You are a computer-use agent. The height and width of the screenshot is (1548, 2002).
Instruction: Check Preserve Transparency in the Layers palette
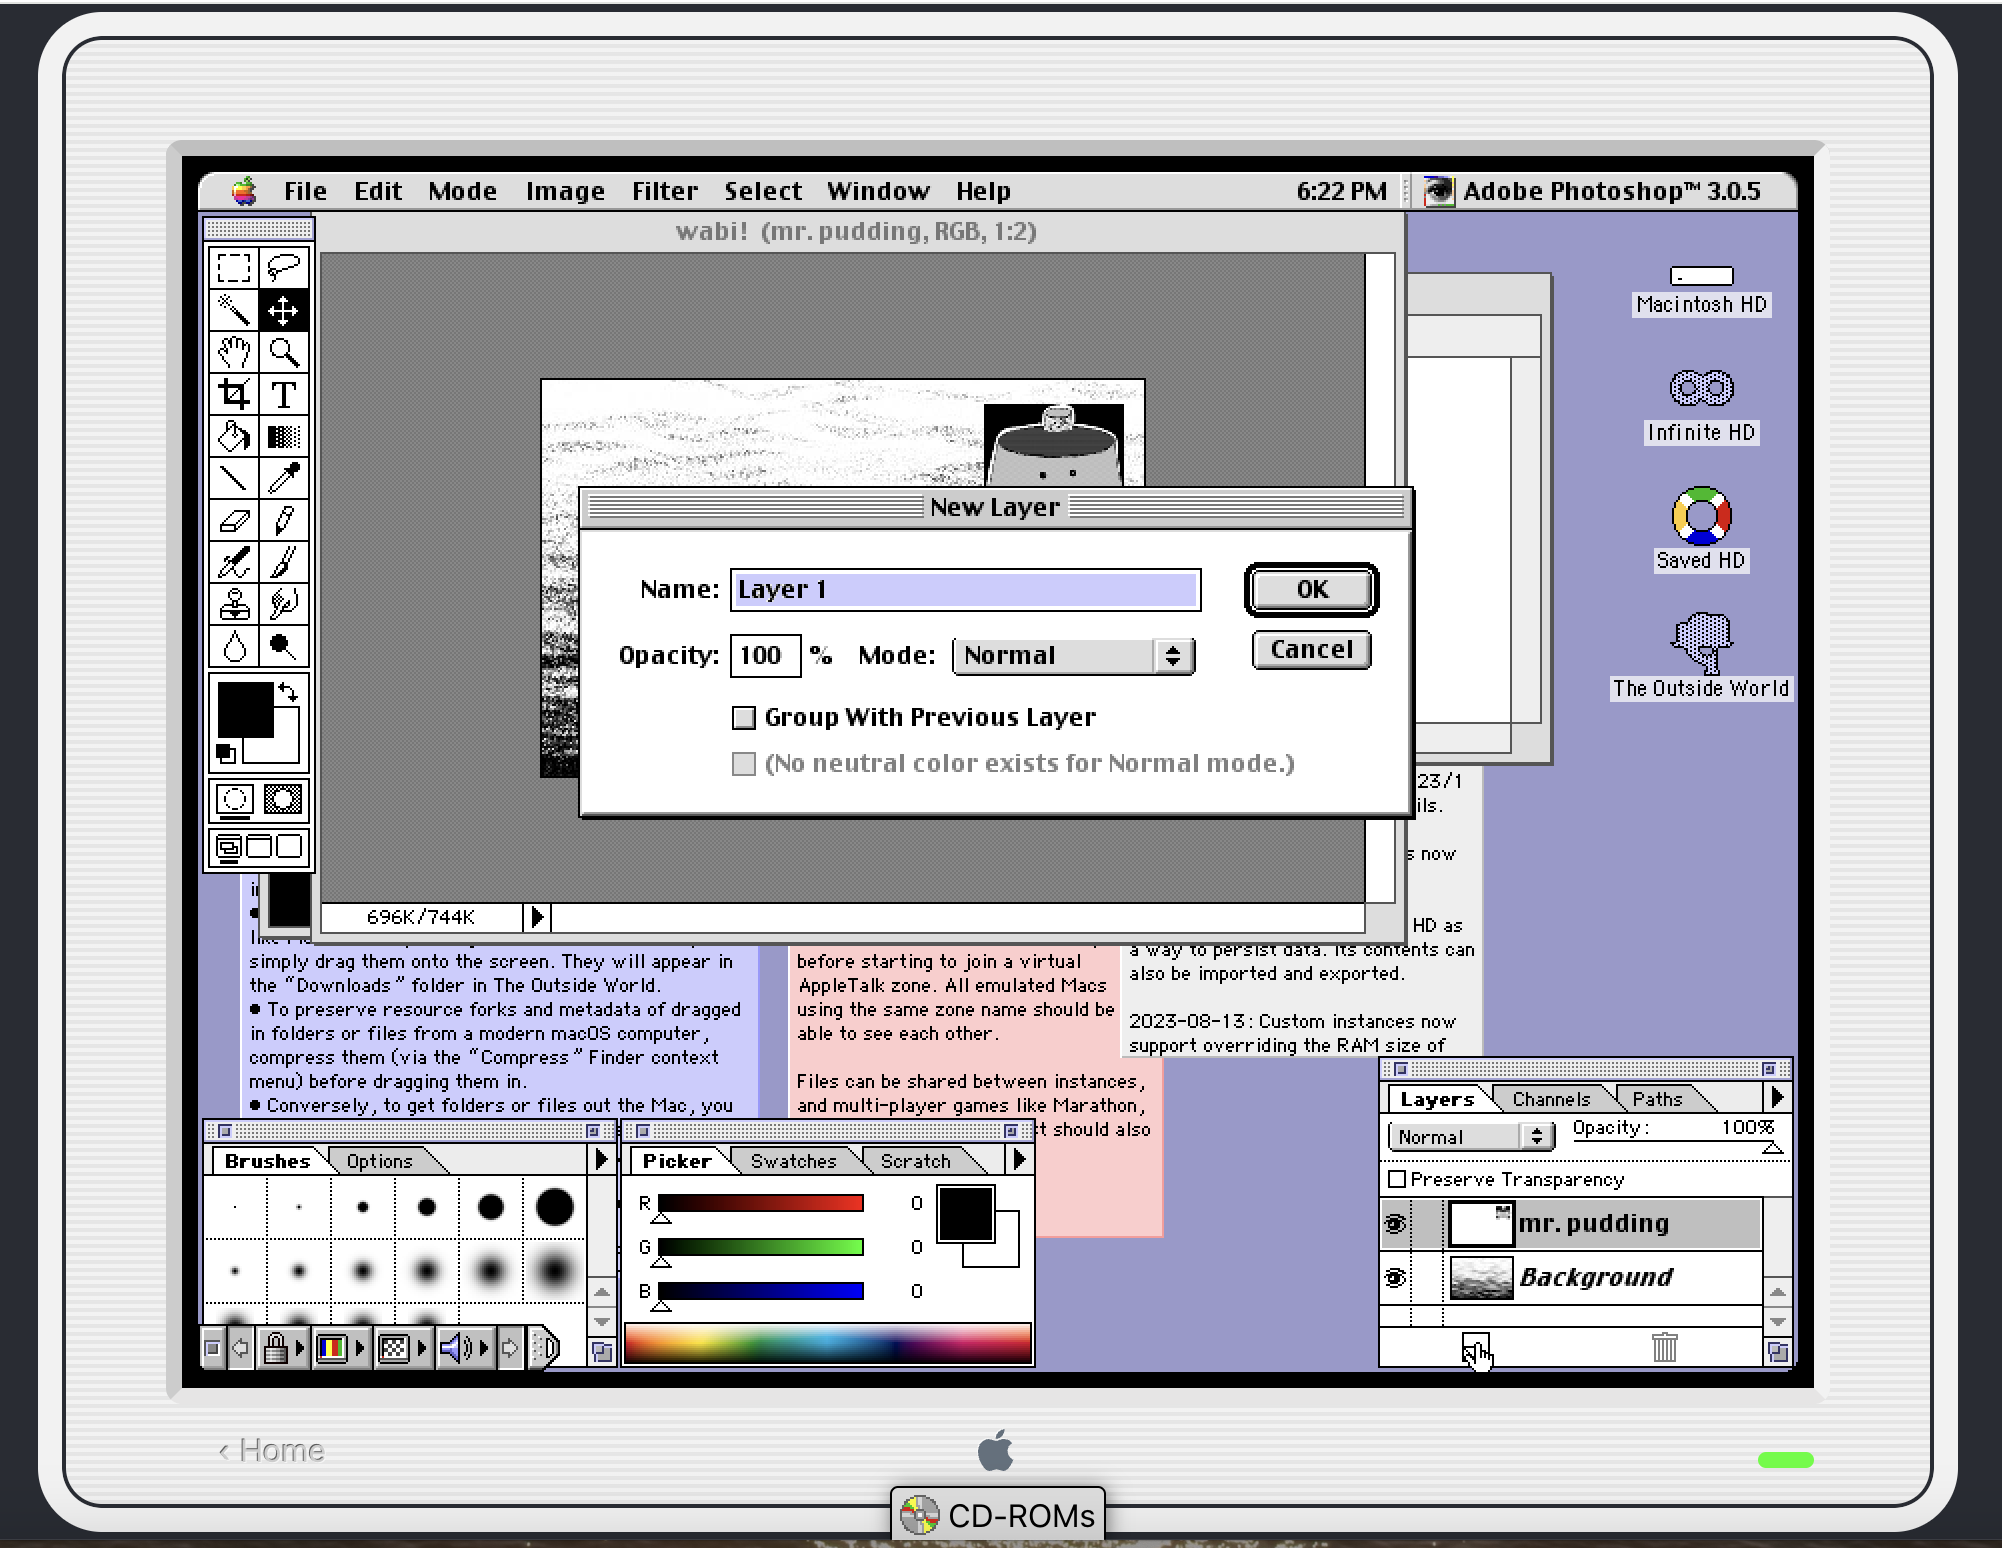(1398, 1179)
